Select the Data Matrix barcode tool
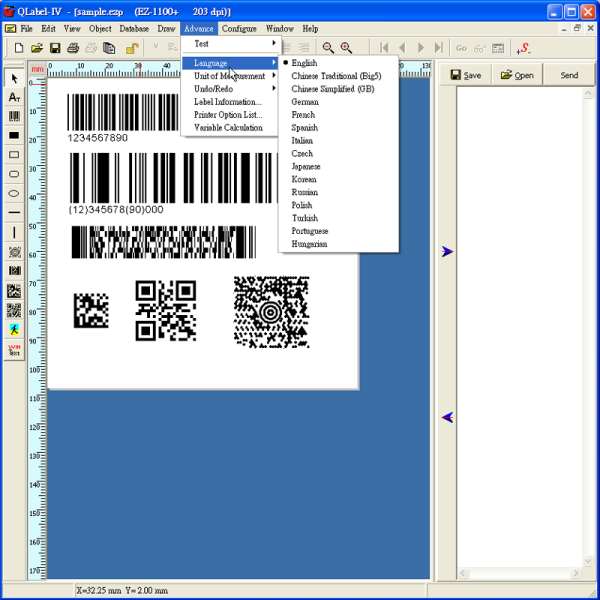This screenshot has width=600, height=600. [x=14, y=291]
